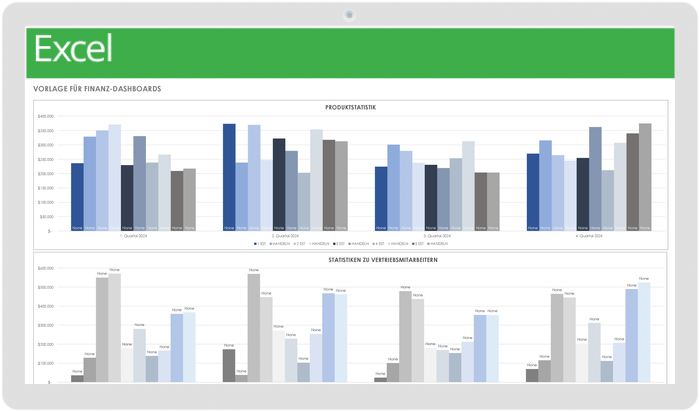Select the '3 EST' legend entry
Image resolution: width=700 pixels, height=412 pixels.
click(339, 244)
